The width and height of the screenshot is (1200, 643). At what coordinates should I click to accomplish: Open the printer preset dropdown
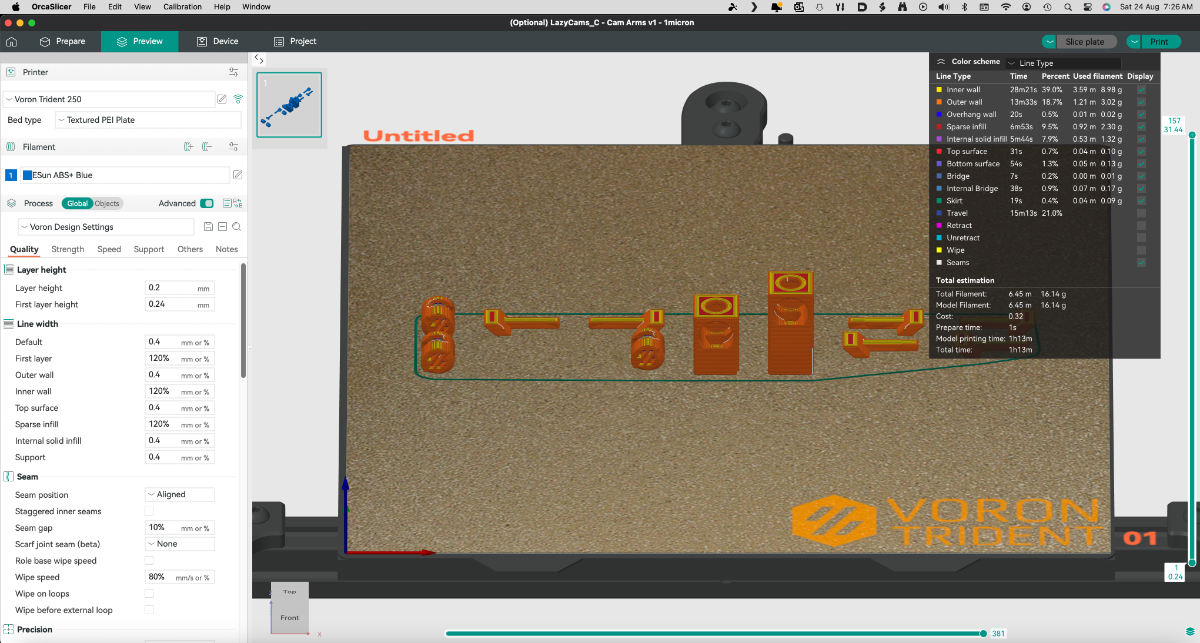(x=108, y=99)
